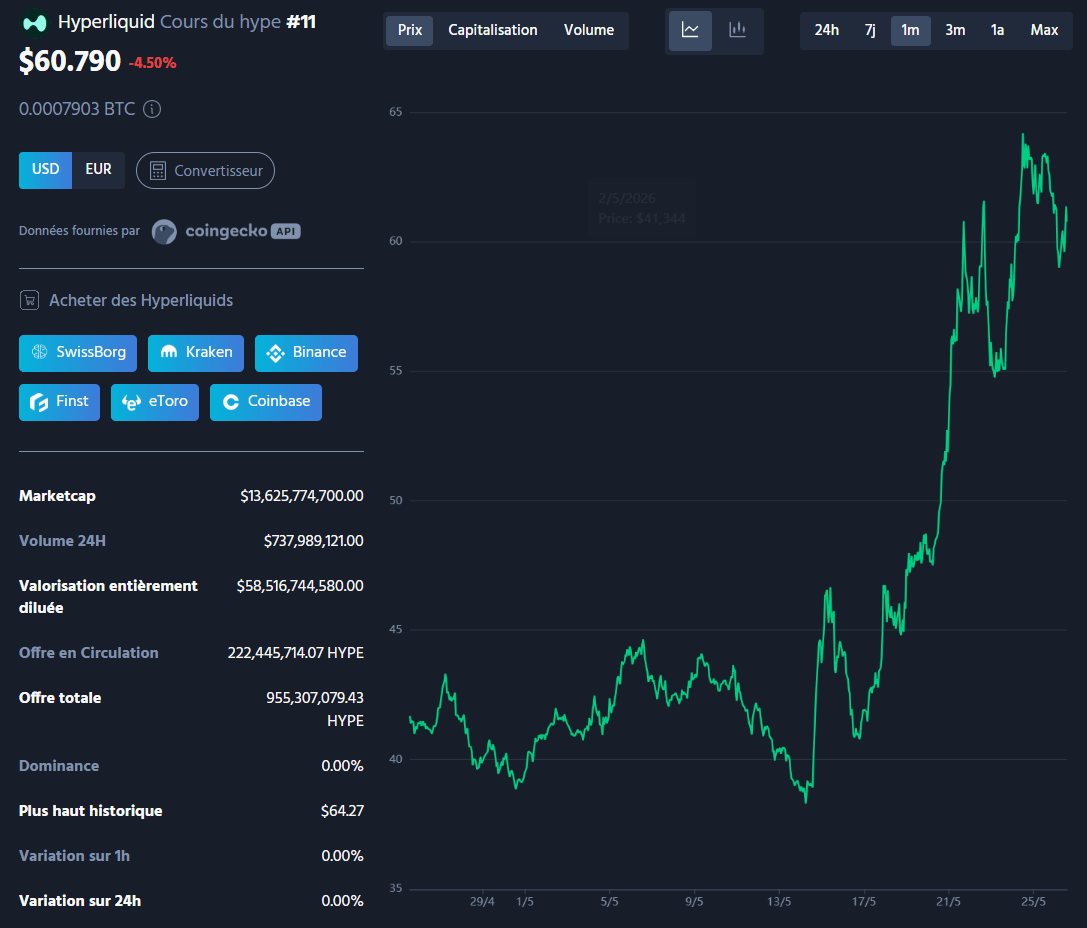Click the all-time high $64.27 value
This screenshot has height=928, width=1087.
point(342,811)
